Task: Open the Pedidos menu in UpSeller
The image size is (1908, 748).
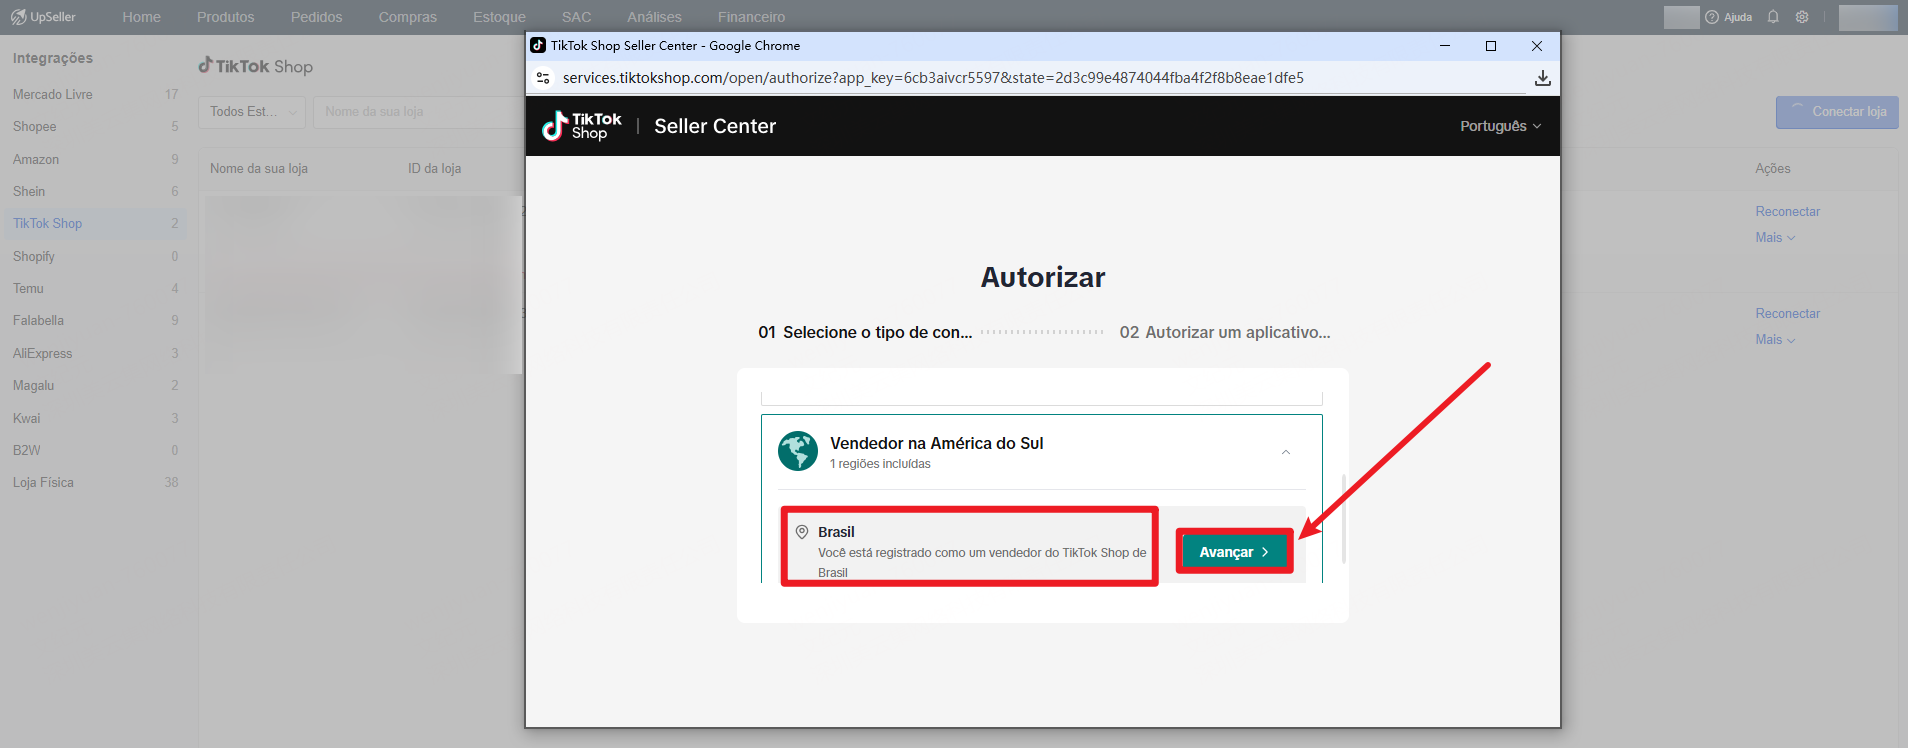Action: point(316,17)
